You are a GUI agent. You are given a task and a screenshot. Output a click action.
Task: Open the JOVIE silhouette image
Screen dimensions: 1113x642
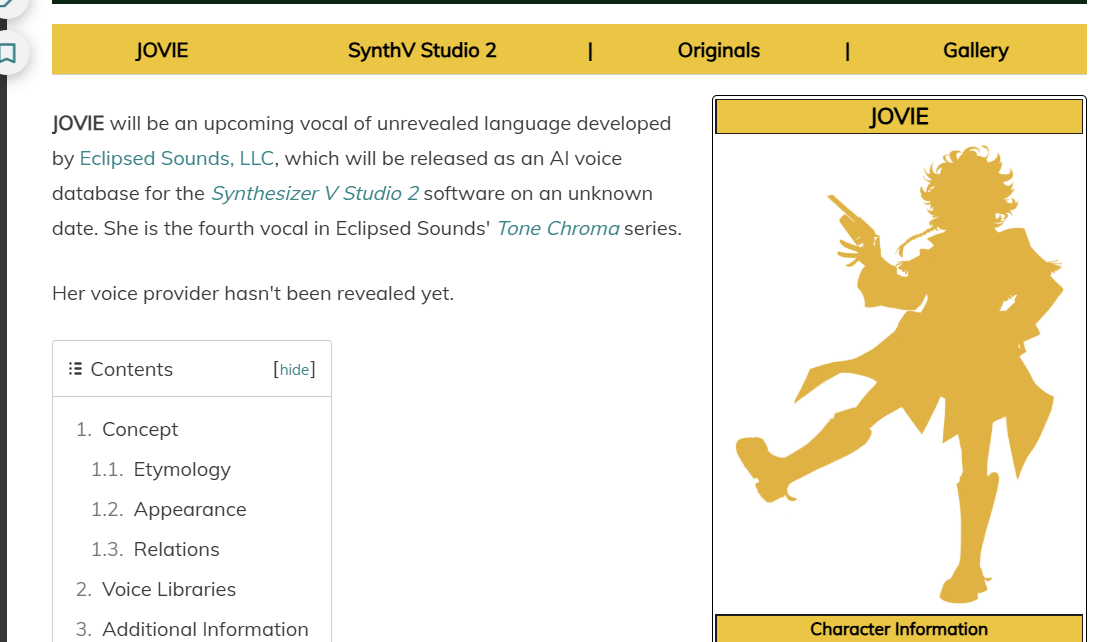[899, 374]
